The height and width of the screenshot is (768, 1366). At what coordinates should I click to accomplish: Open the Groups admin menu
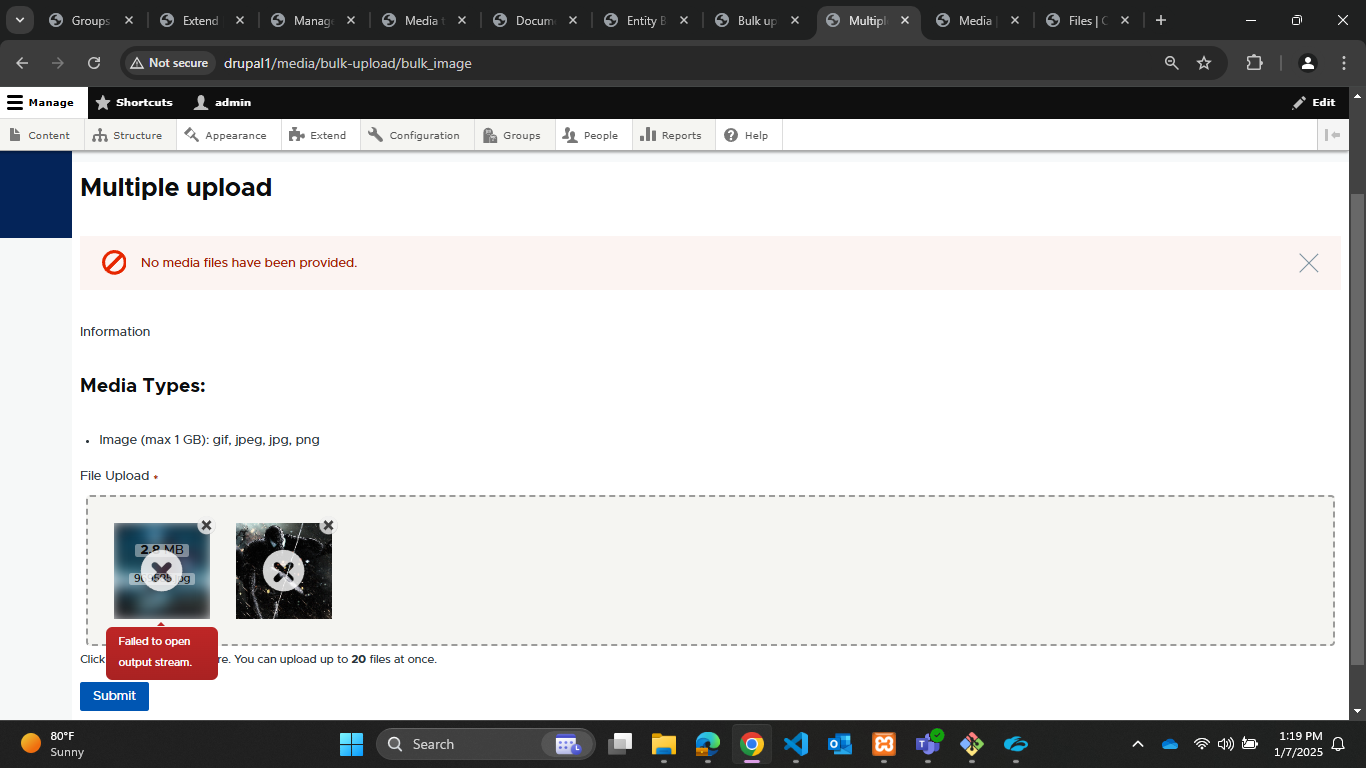(x=512, y=135)
